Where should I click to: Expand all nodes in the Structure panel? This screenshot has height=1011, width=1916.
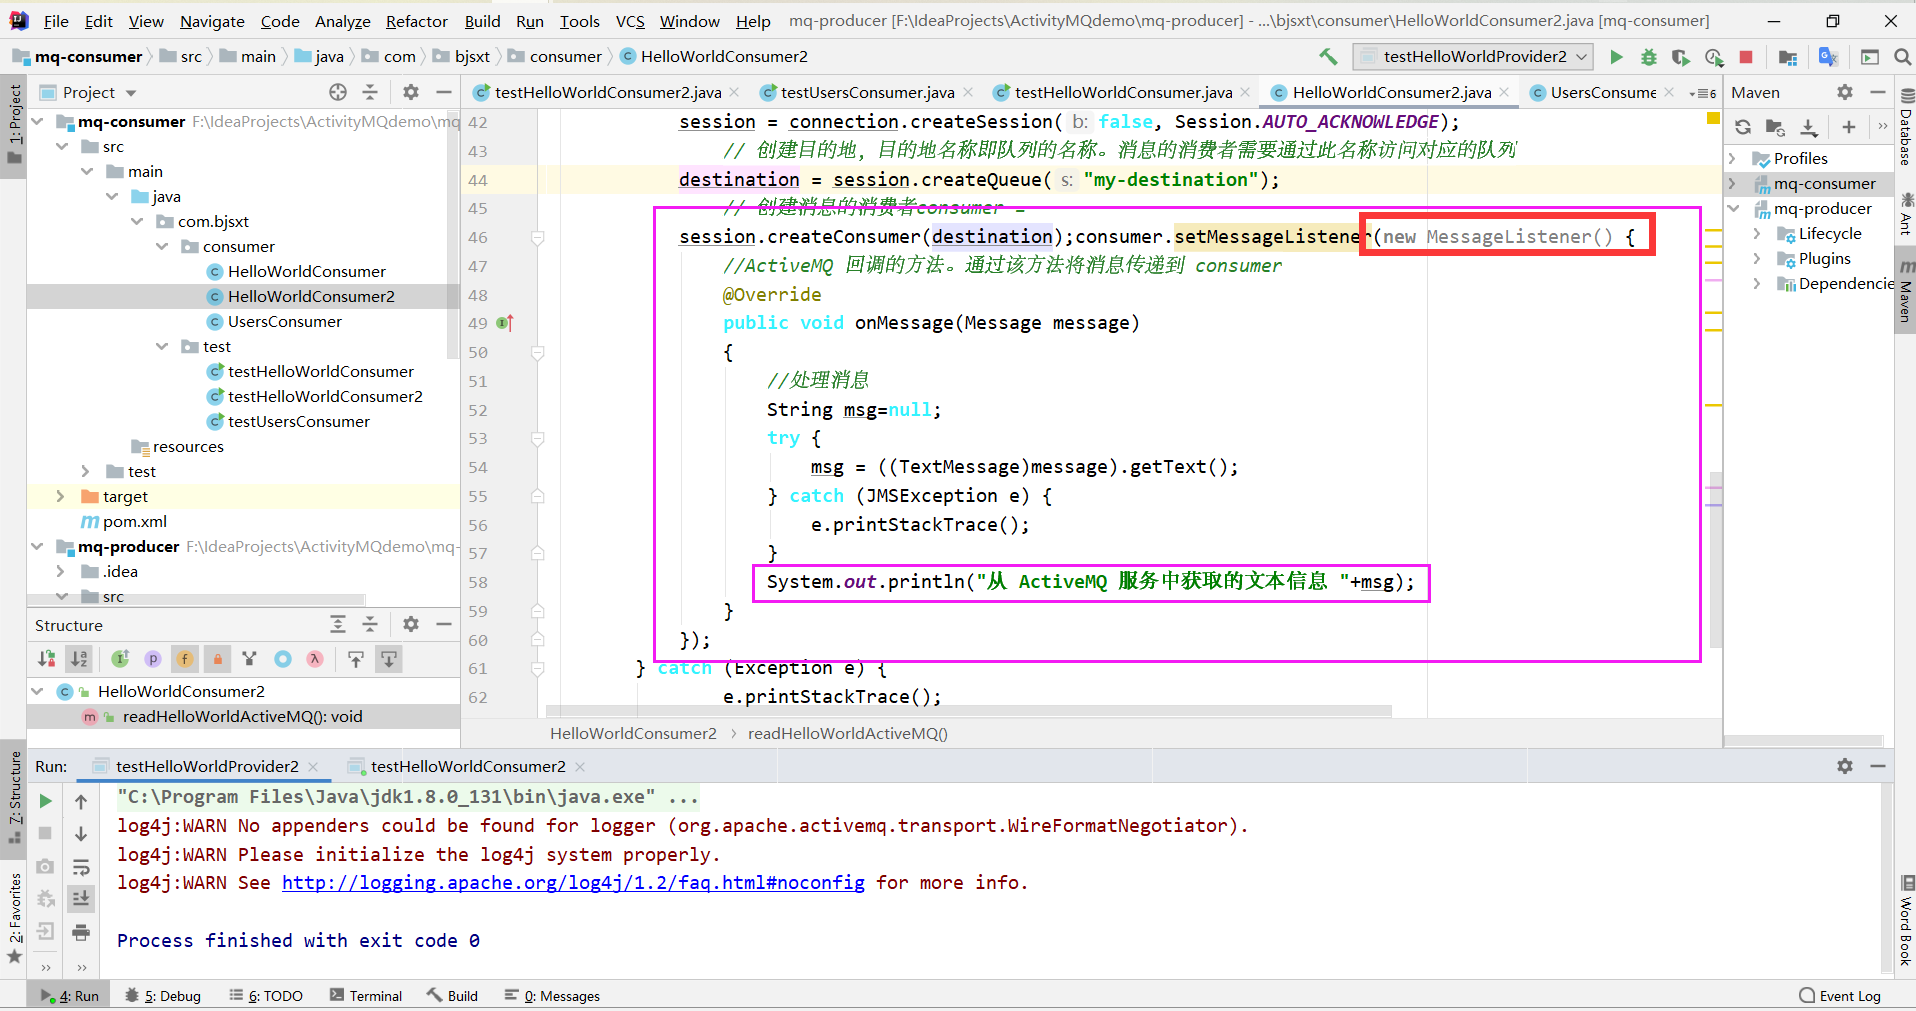click(338, 624)
